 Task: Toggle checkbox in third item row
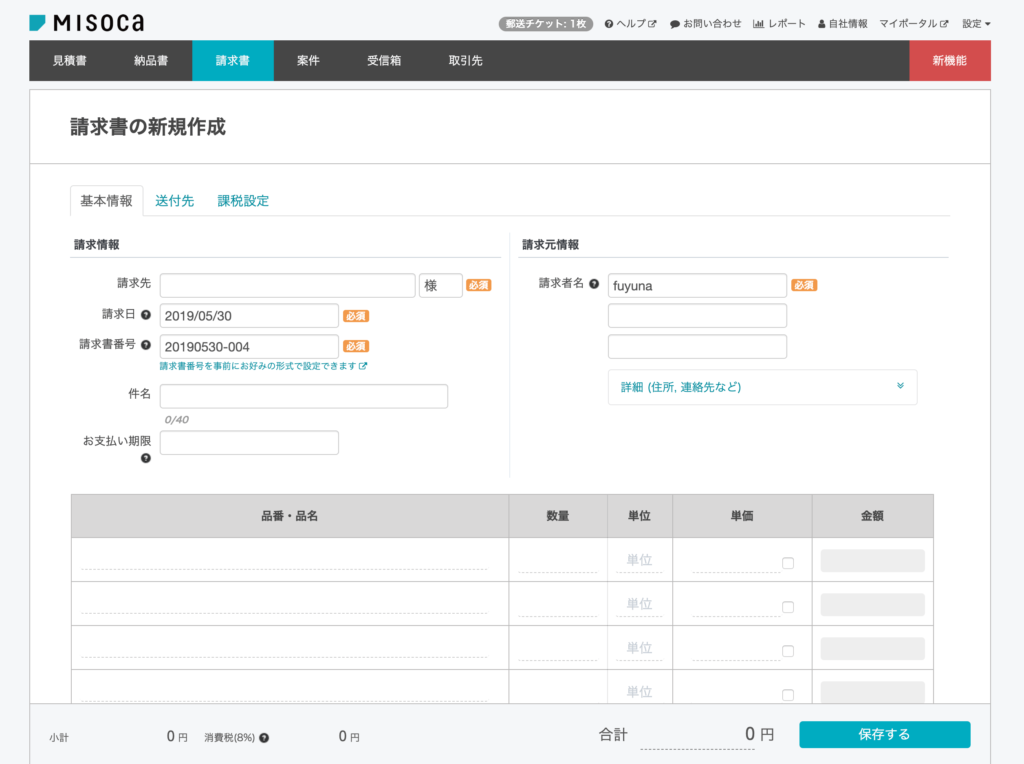pos(788,650)
